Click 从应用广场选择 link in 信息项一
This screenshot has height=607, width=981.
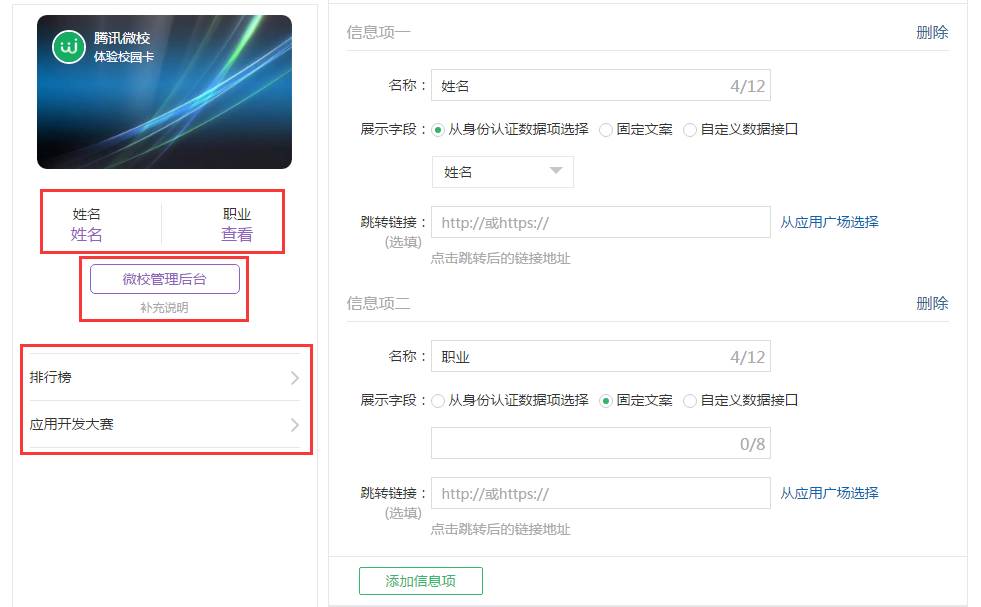[x=829, y=222]
